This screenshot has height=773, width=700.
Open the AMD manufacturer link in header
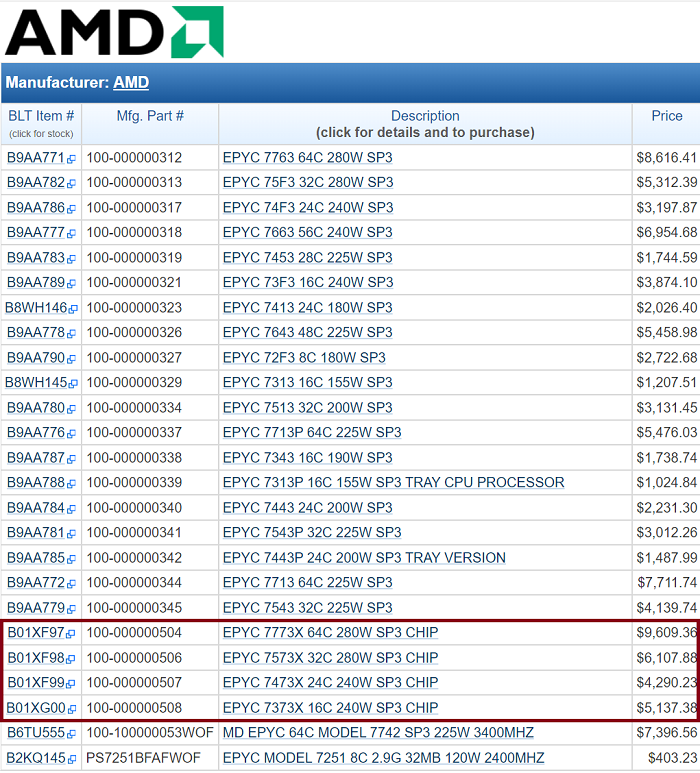click(x=131, y=82)
